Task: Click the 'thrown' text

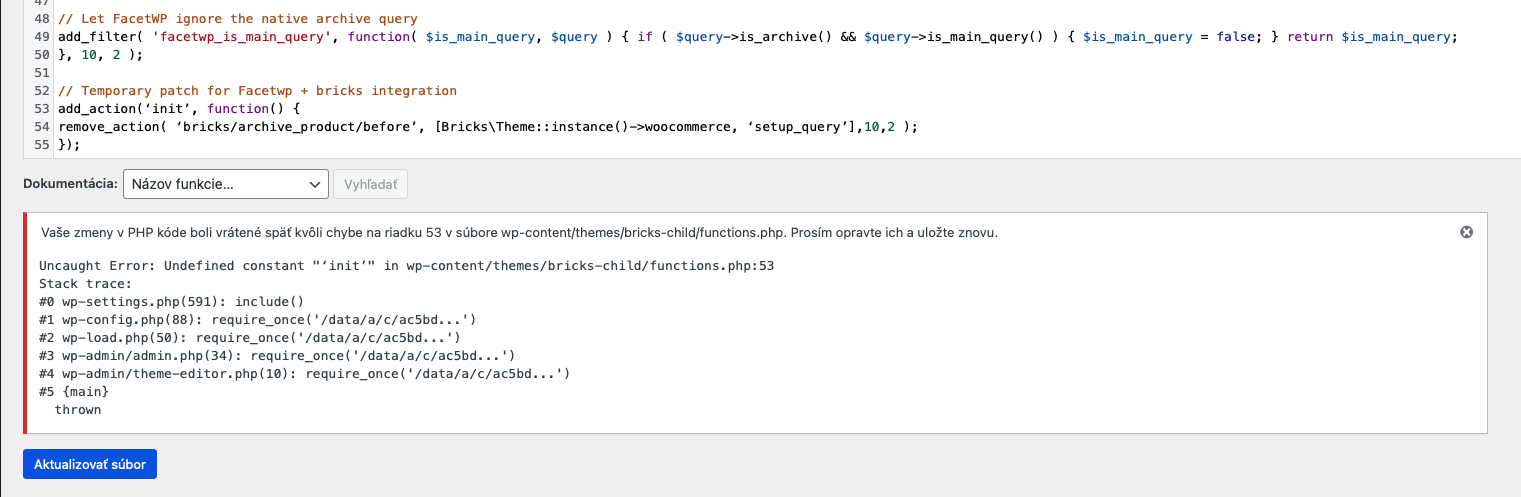Action: 78,410
